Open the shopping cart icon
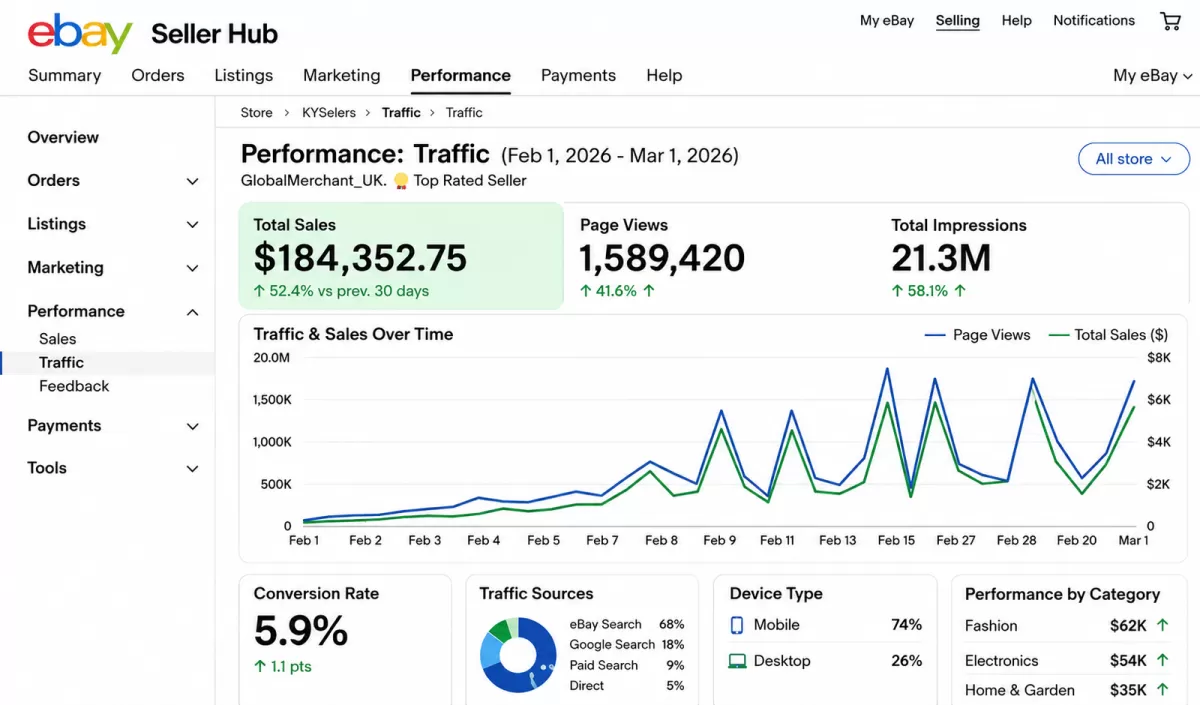The width and height of the screenshot is (1200, 705). tap(1170, 21)
